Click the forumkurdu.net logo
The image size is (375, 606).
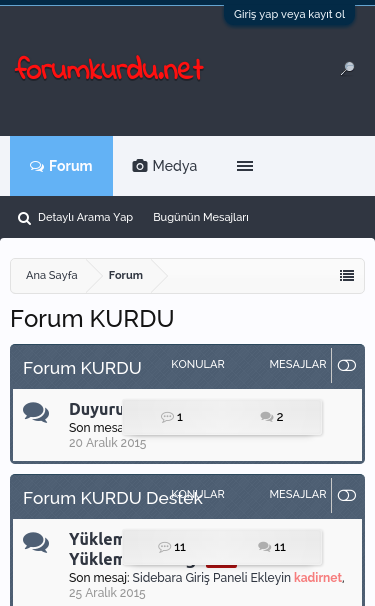tap(109, 69)
